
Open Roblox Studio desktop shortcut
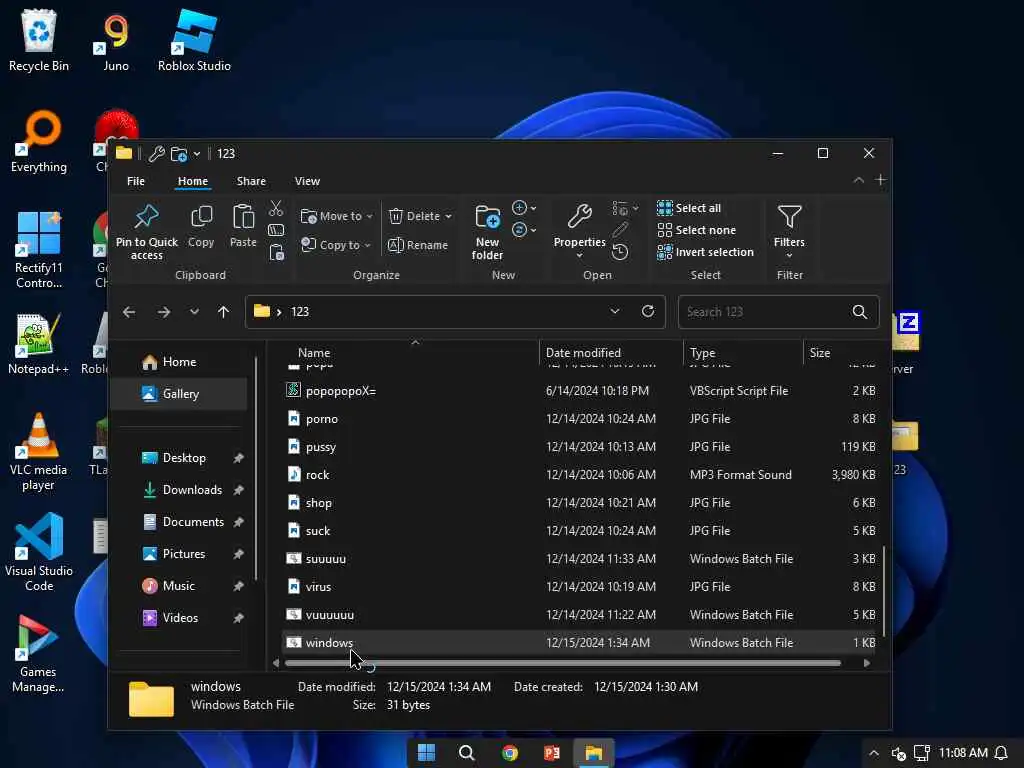194,40
